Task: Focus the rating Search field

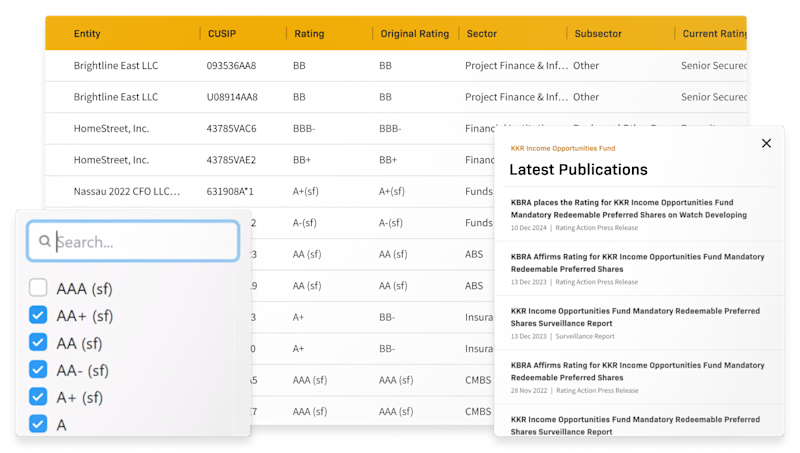Action: pos(133,241)
